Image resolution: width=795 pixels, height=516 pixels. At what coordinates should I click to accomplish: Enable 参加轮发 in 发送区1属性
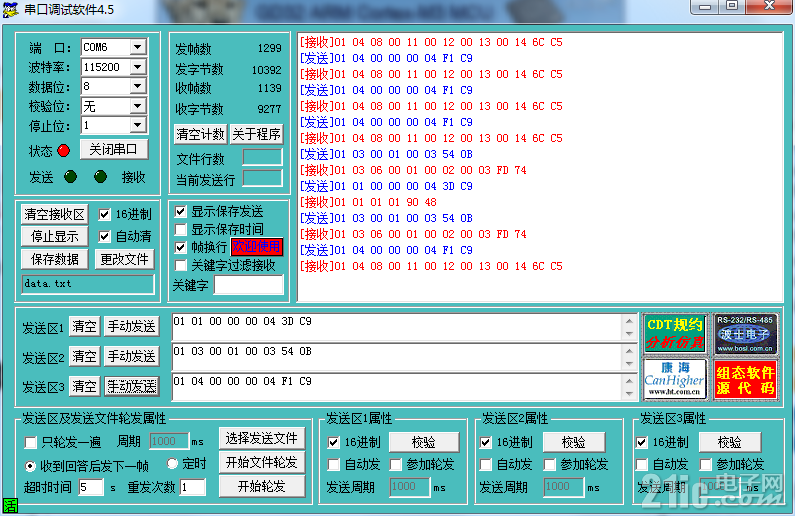pos(395,464)
